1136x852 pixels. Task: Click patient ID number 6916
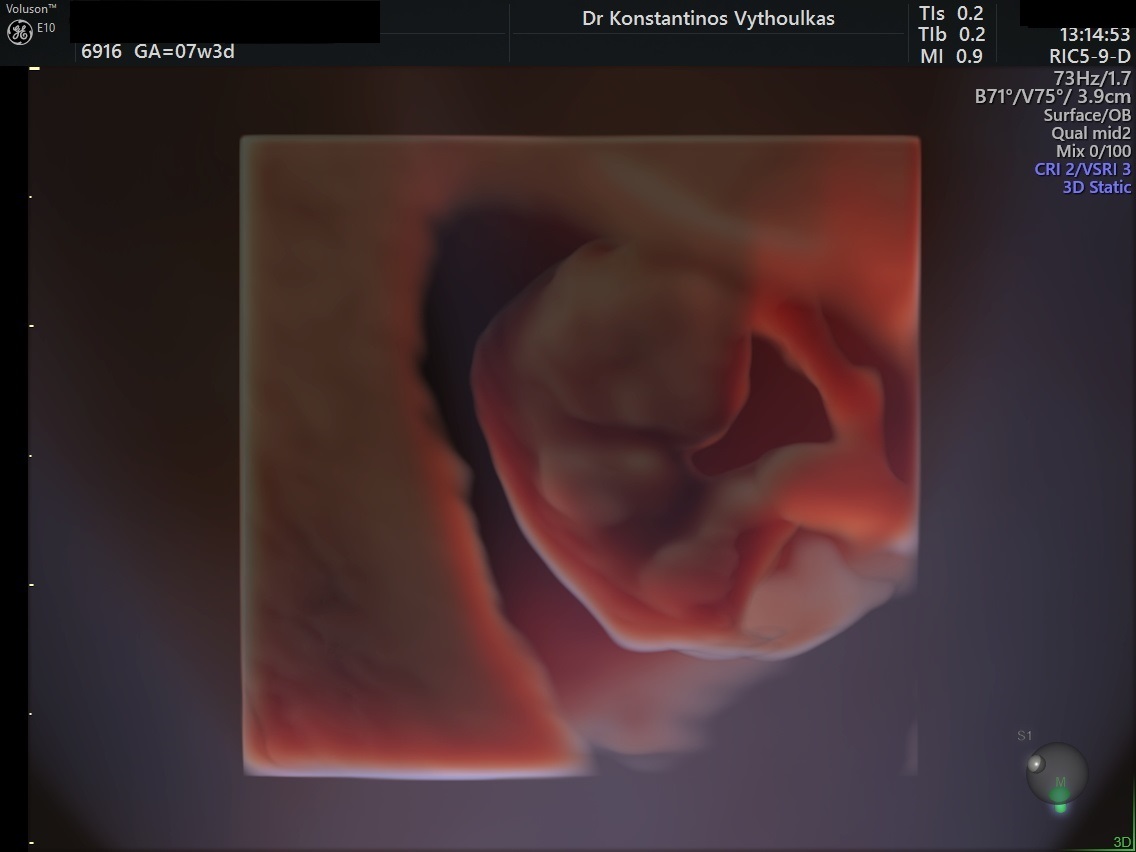(x=102, y=51)
